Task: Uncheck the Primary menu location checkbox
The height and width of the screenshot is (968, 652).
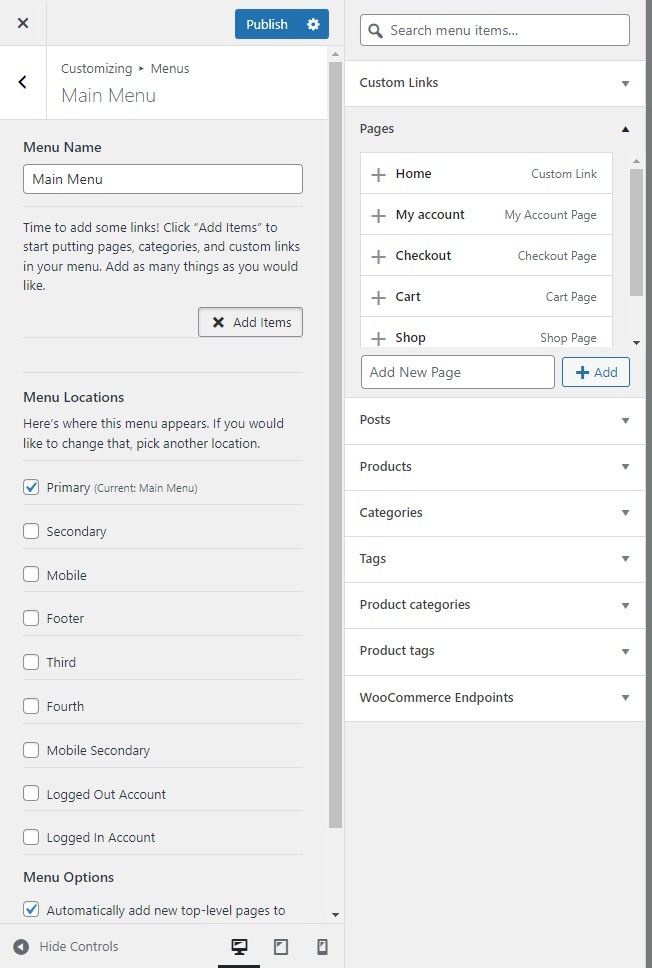Action: (x=31, y=487)
